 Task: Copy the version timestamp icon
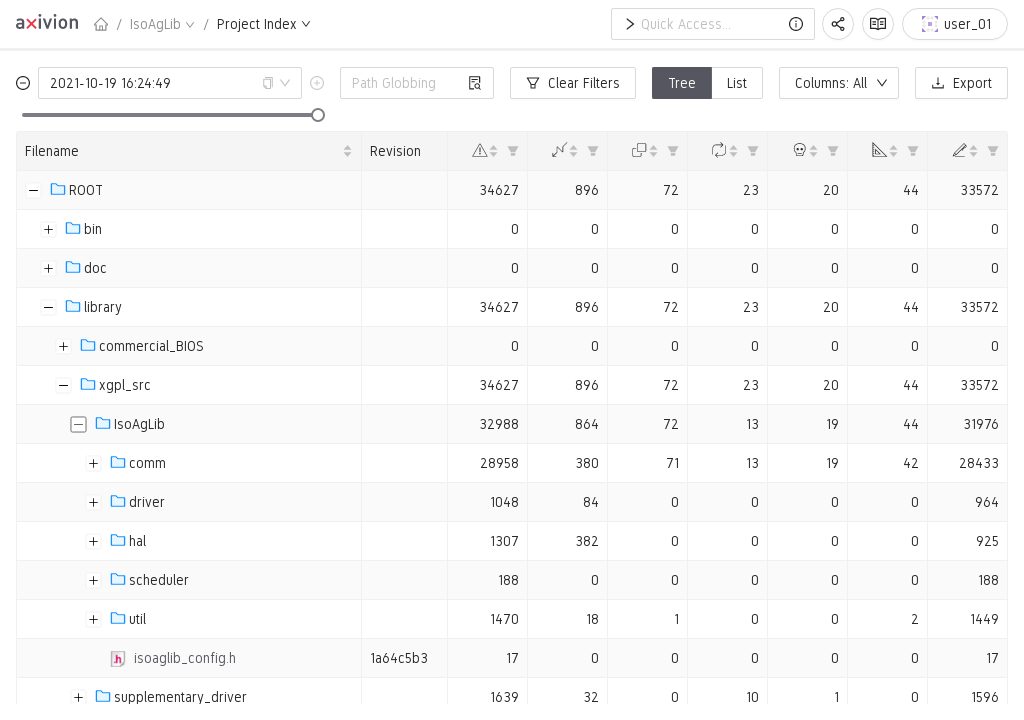[267, 83]
